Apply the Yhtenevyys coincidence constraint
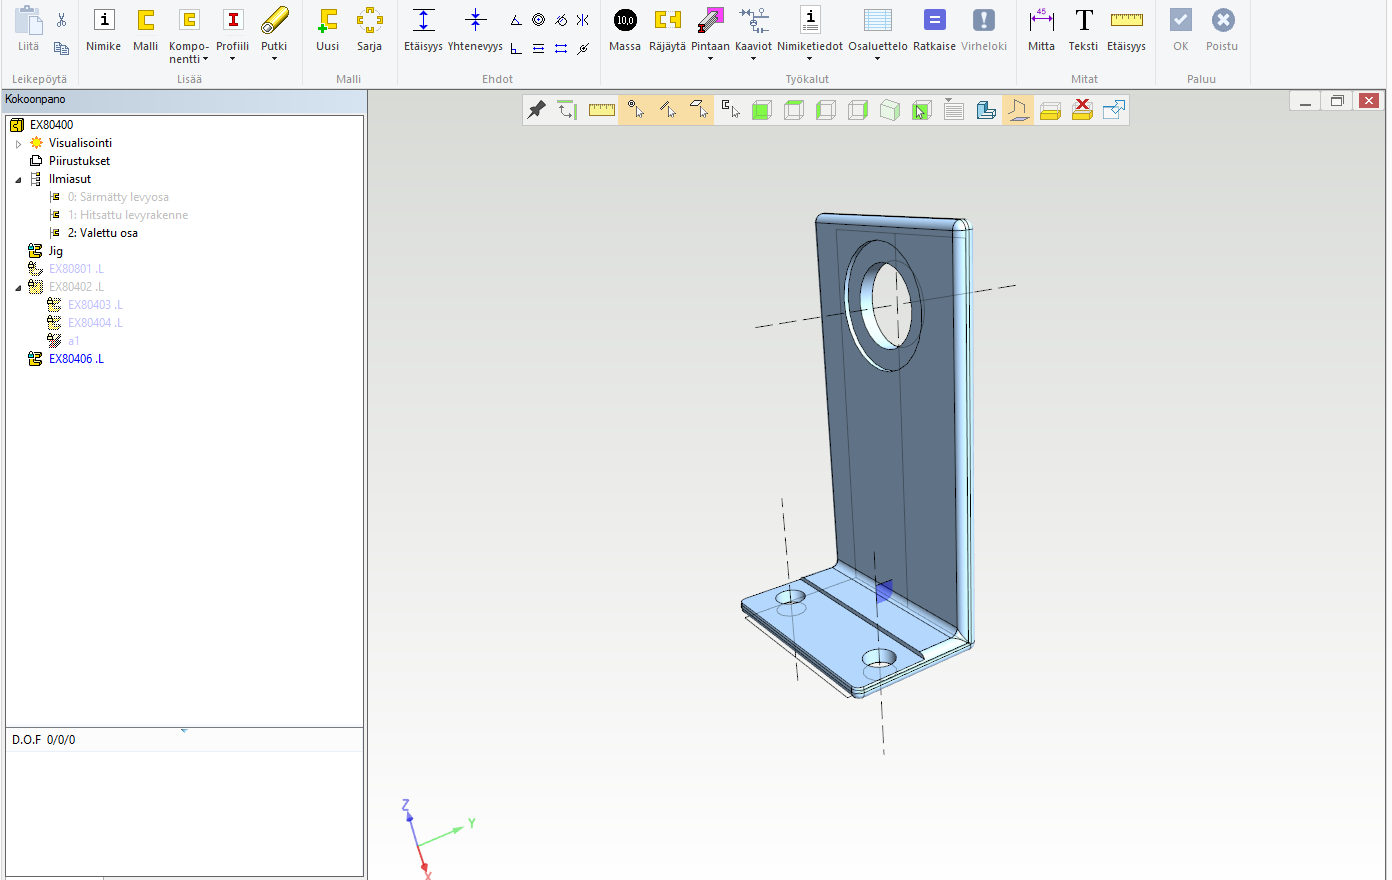This screenshot has height=880, width=1392. click(x=475, y=21)
